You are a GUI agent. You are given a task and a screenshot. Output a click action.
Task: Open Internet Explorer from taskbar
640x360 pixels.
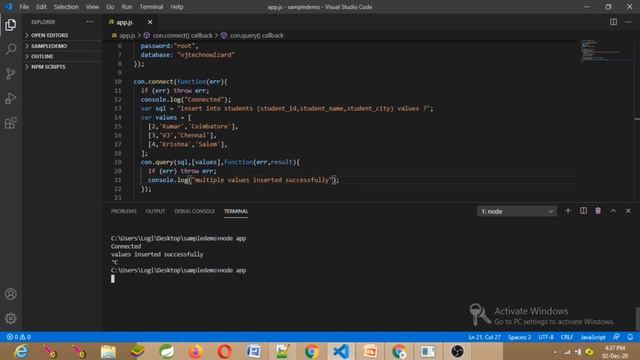tap(21, 351)
